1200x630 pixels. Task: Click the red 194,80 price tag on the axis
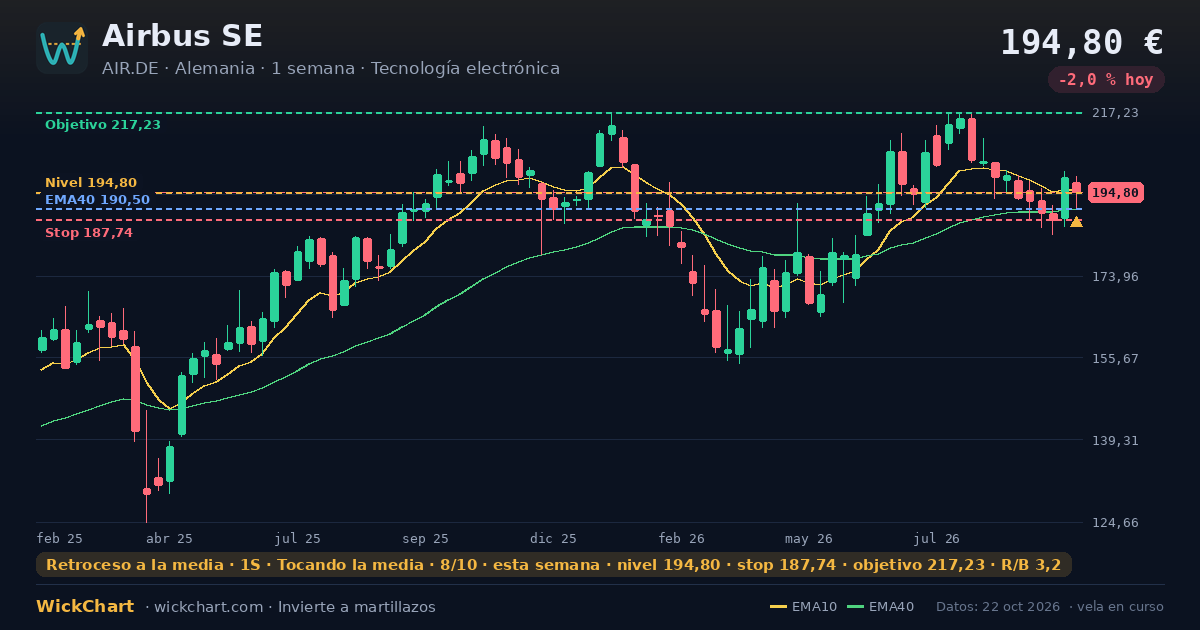(1115, 193)
